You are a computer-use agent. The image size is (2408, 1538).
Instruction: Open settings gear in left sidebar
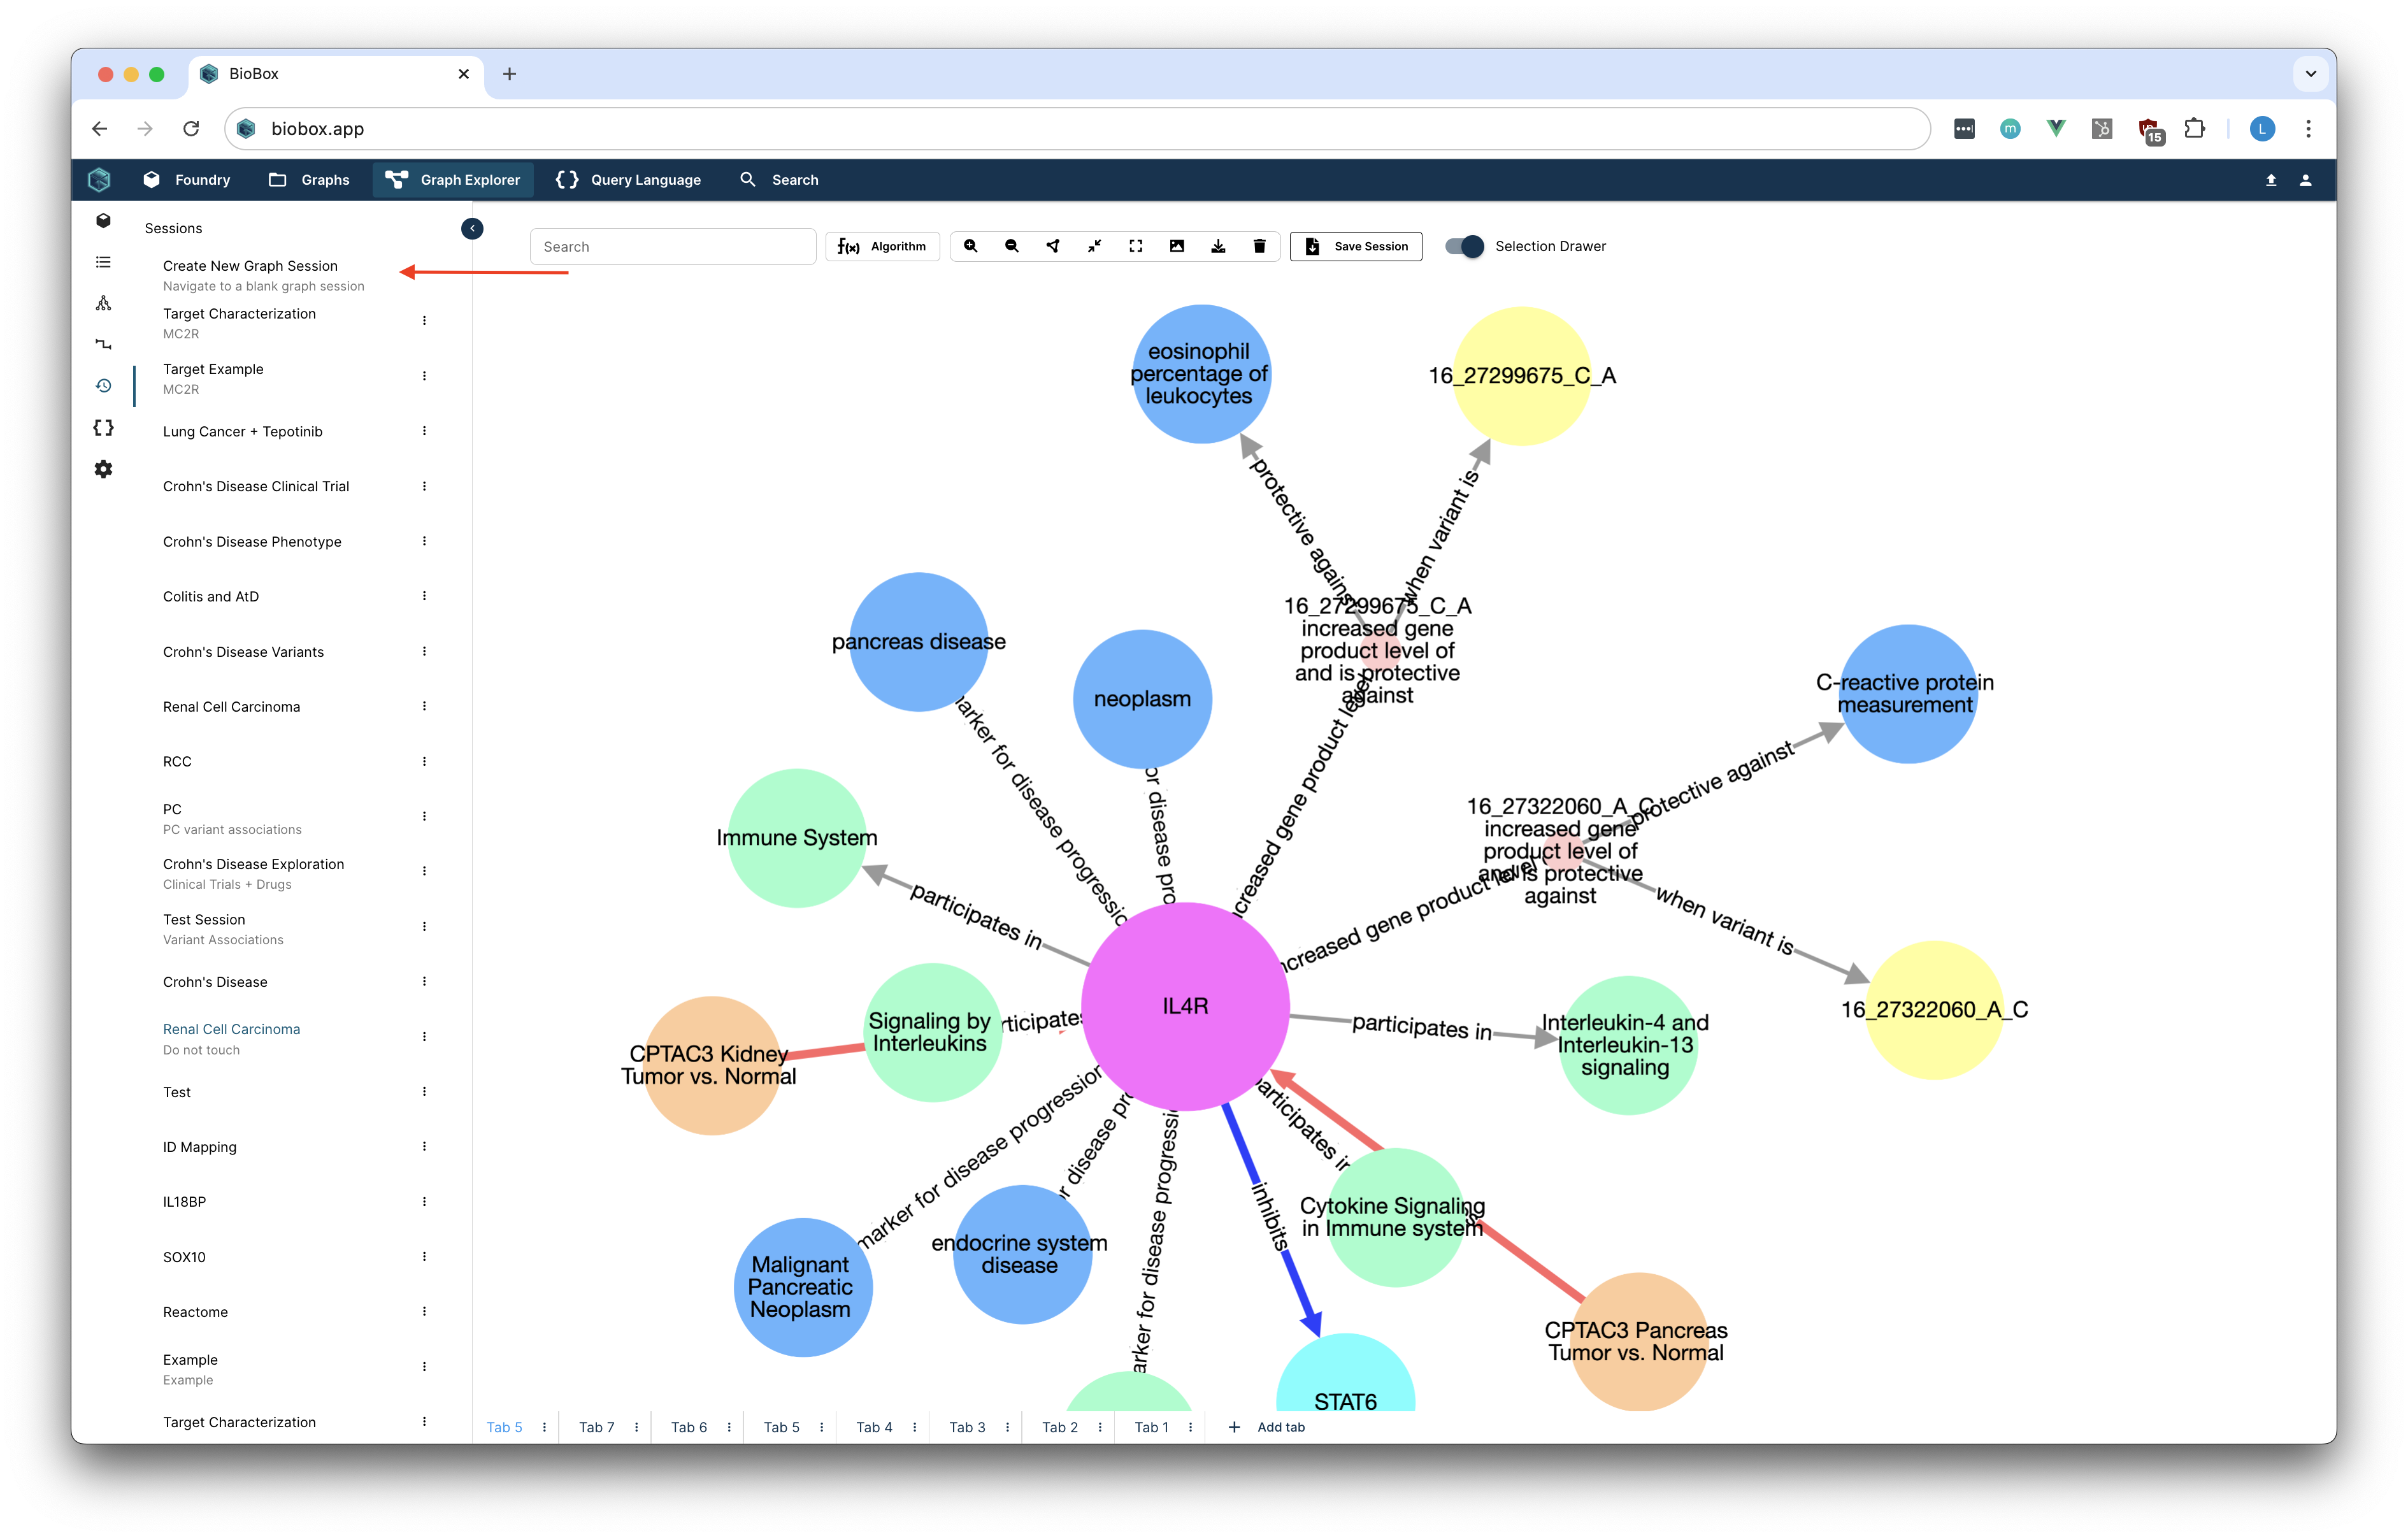click(x=103, y=469)
